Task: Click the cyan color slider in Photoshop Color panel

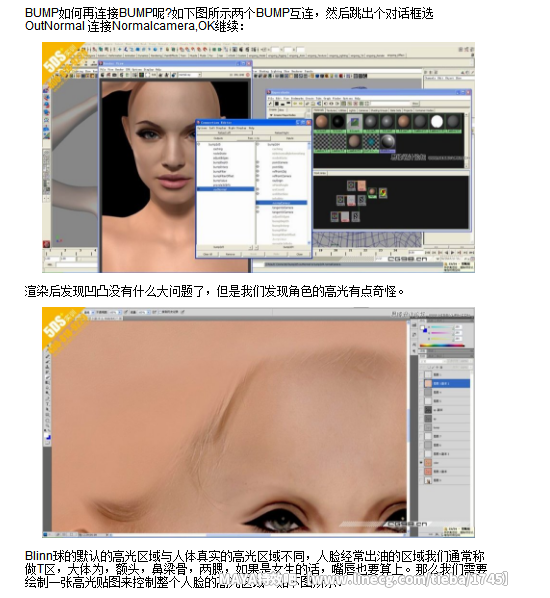Action: pyautogui.click(x=441, y=327)
